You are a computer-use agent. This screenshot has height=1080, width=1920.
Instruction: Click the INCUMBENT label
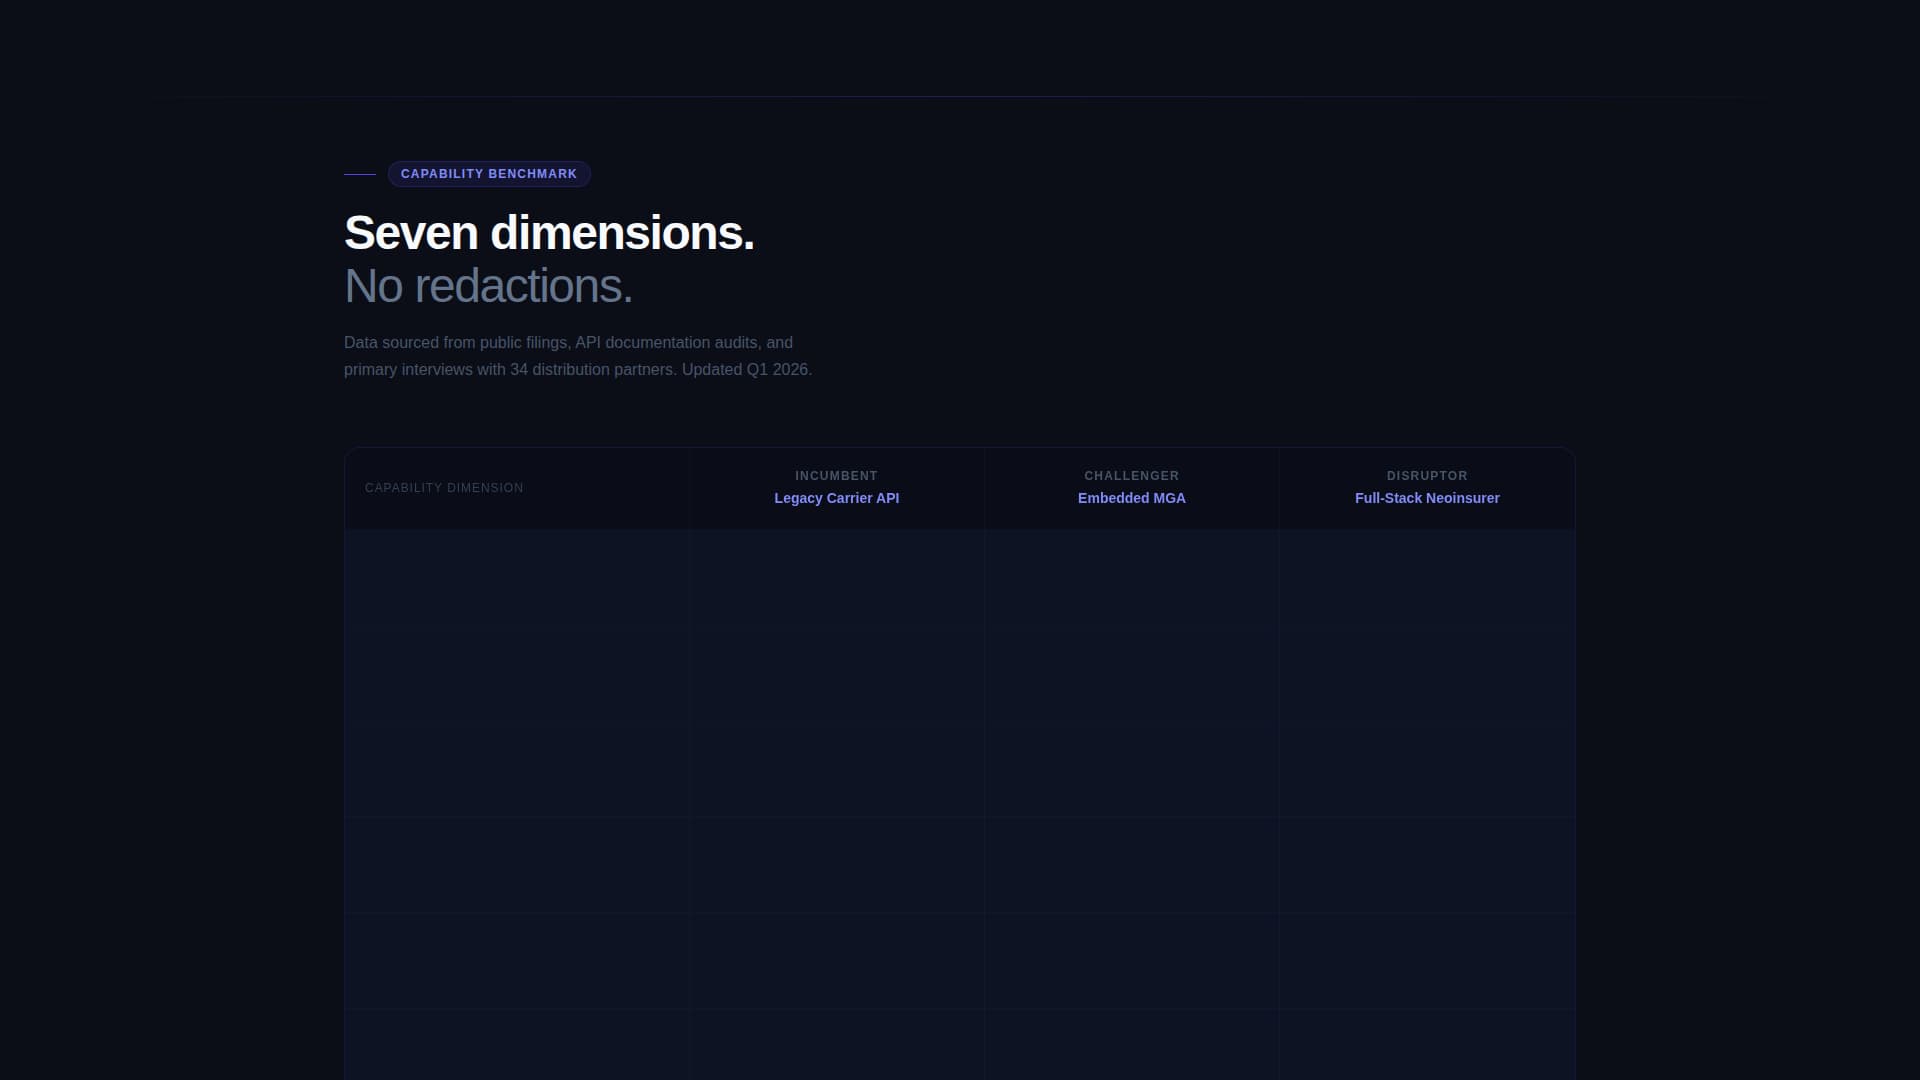tap(836, 475)
